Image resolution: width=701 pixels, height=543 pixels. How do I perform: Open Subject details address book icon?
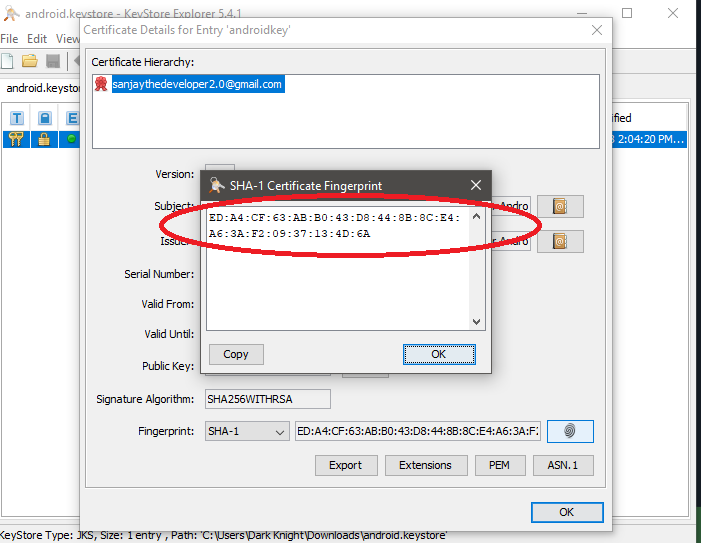click(560, 206)
